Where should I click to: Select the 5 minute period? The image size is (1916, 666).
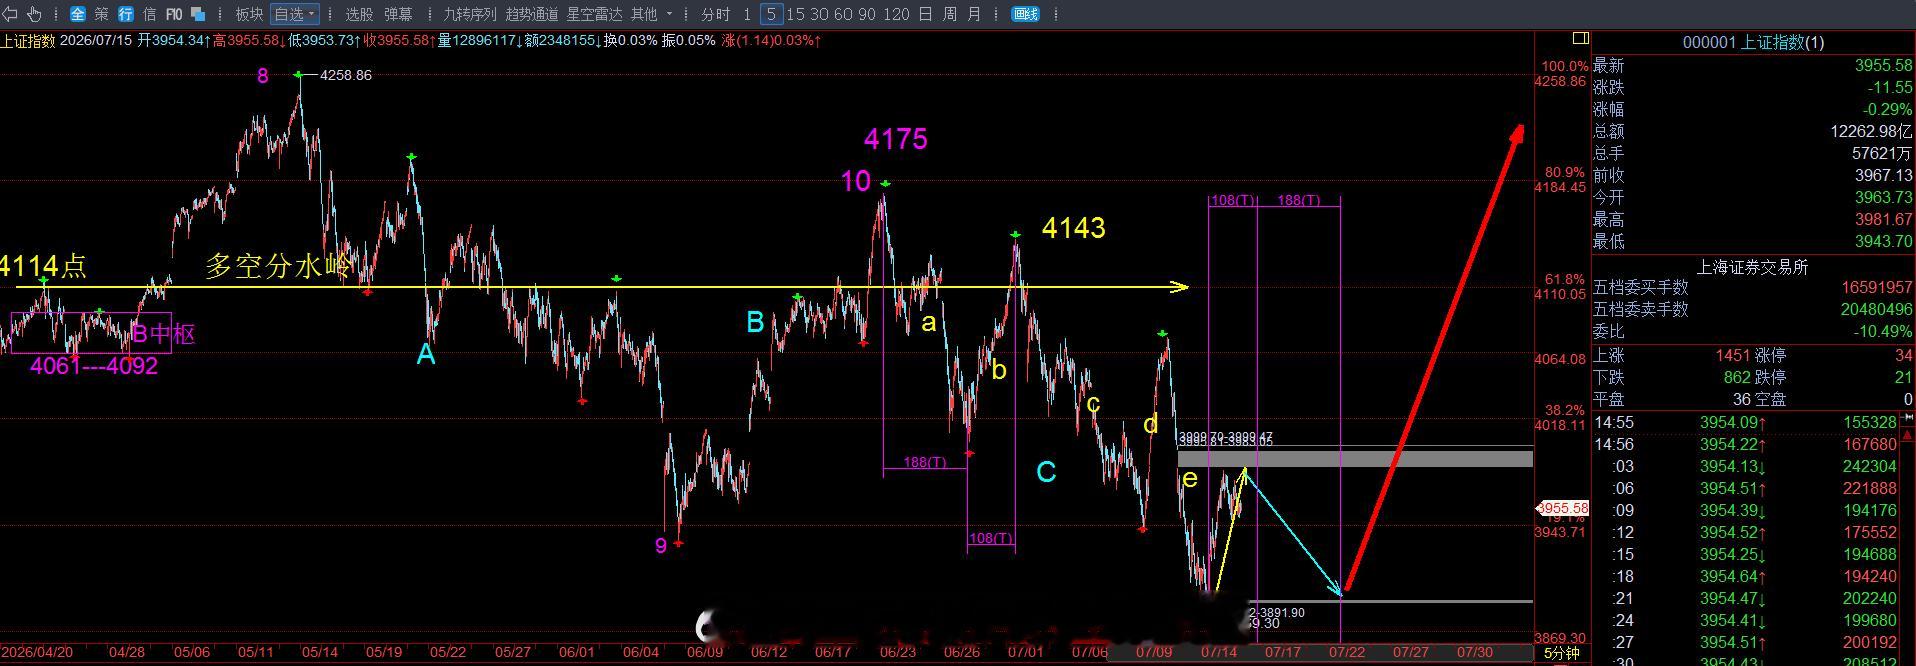pos(771,14)
